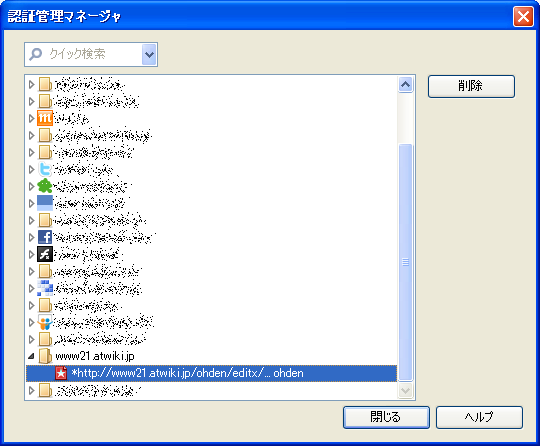Click the 閉じる (close) button
This screenshot has height=446, width=540.
tap(386, 417)
